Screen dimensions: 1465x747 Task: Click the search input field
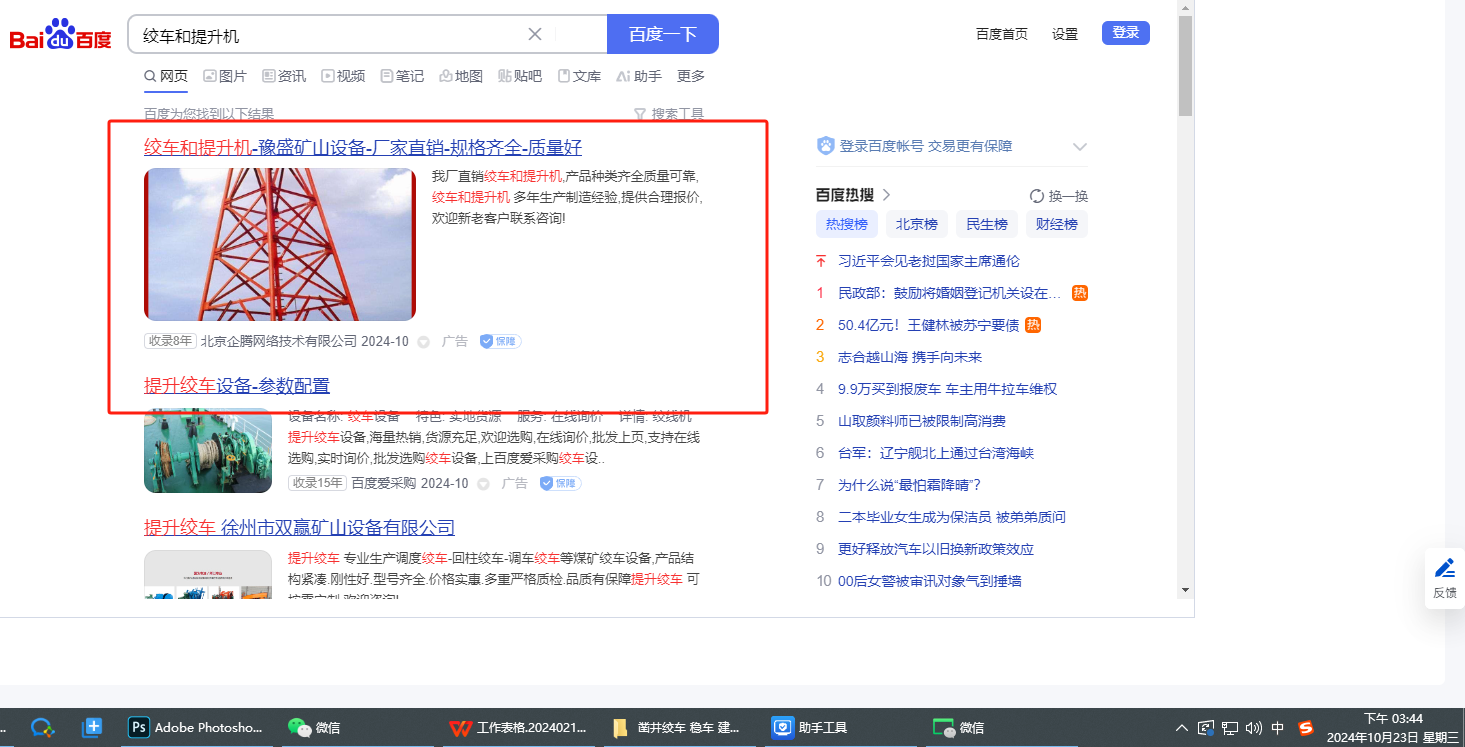[330, 35]
